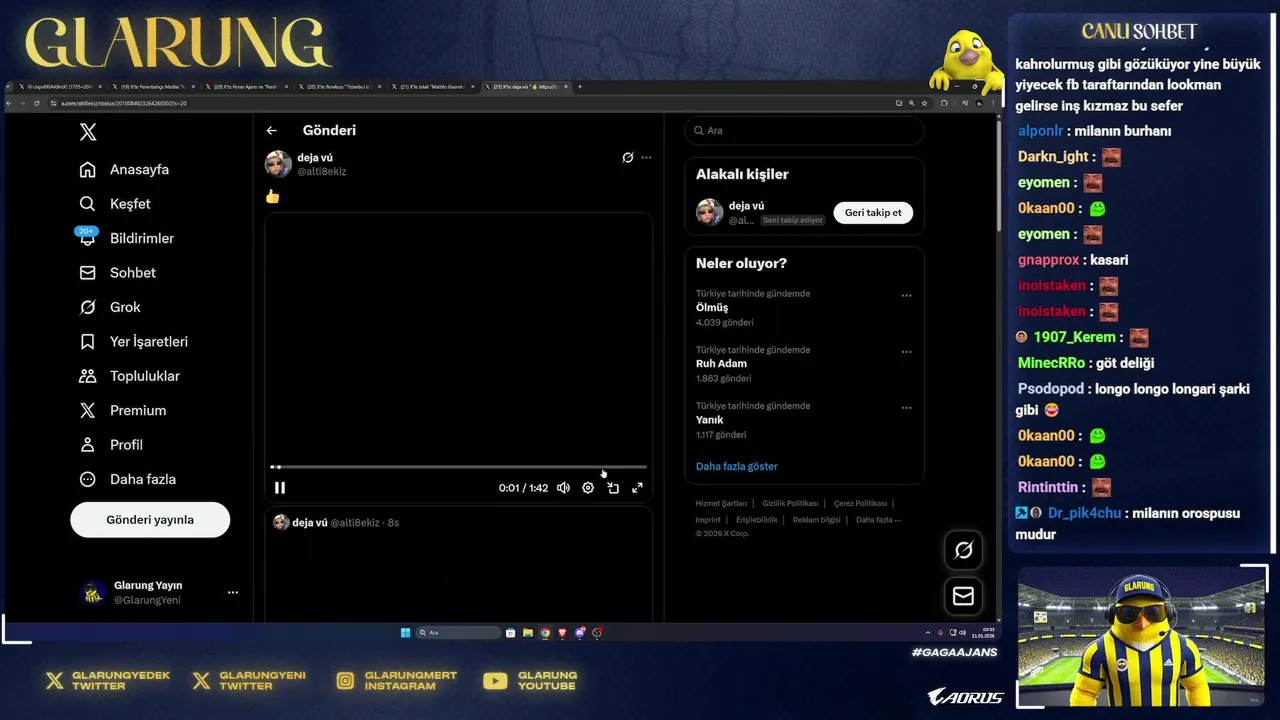The width and height of the screenshot is (1280, 720).
Task: Open more options on deja vú post
Action: (646, 157)
